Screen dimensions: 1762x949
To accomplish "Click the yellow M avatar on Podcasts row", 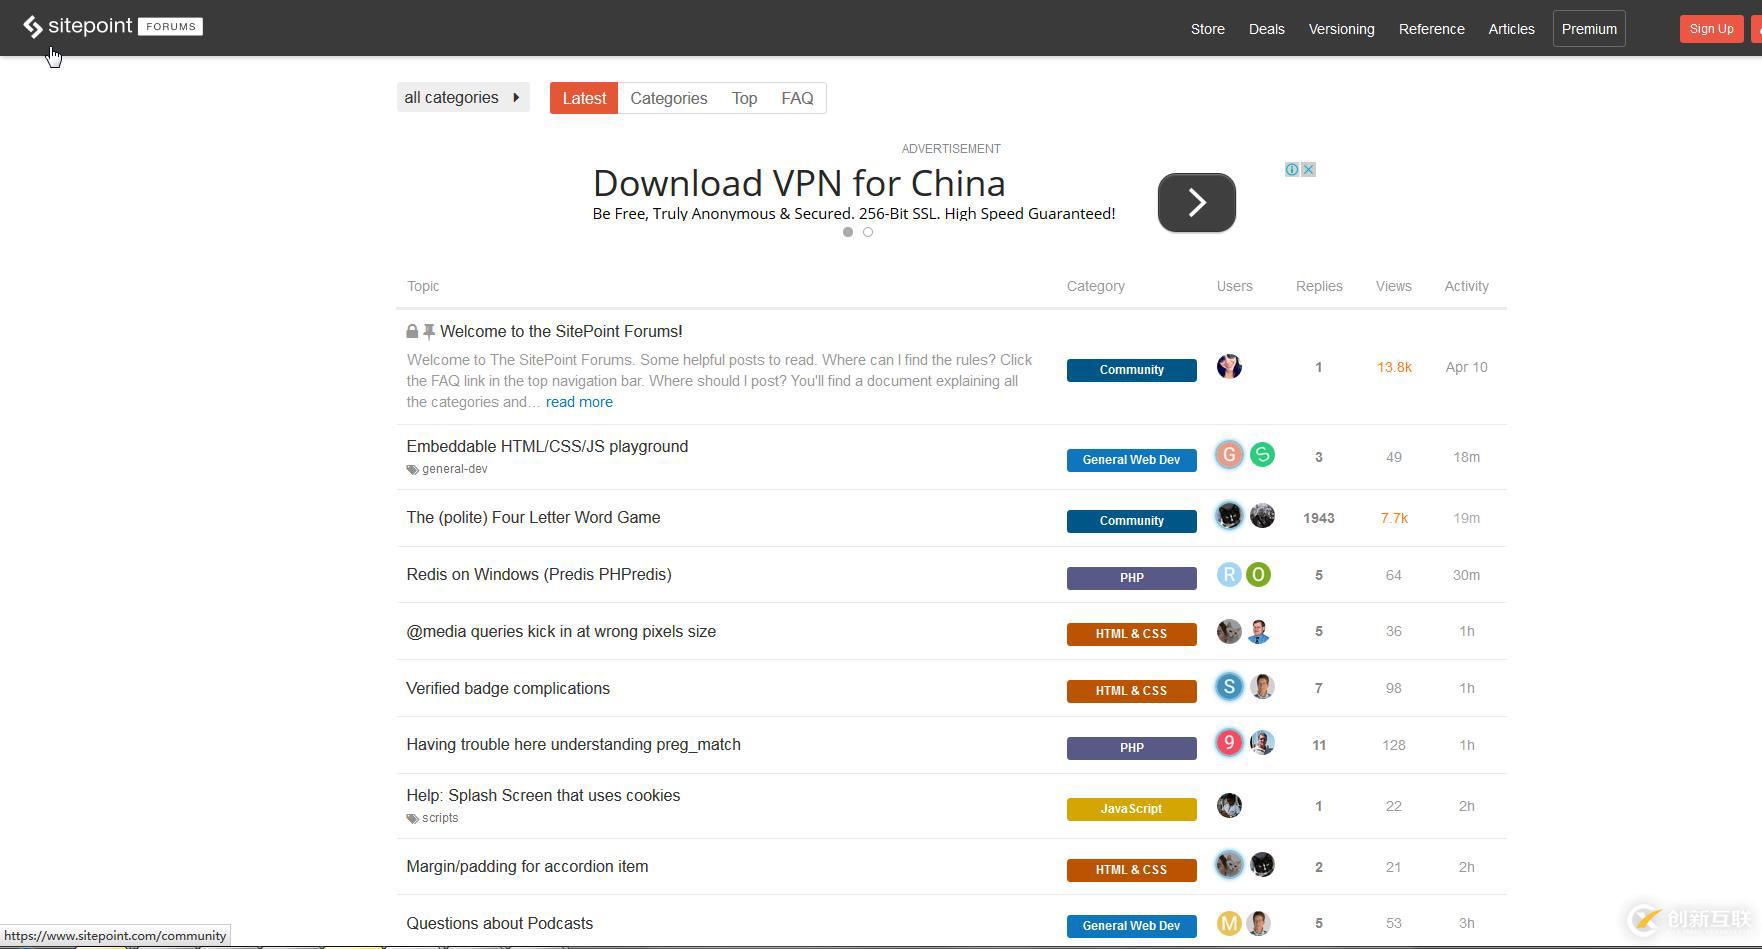I will (x=1229, y=923).
